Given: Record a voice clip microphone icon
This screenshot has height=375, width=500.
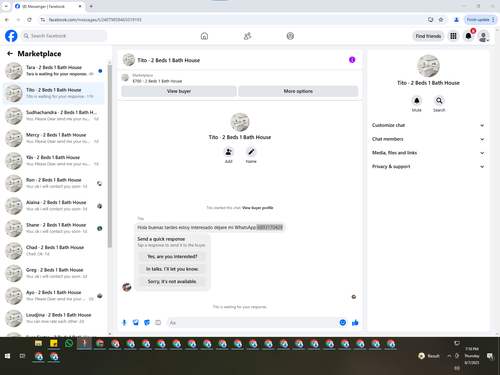Looking at the screenshot, I should (x=124, y=322).
